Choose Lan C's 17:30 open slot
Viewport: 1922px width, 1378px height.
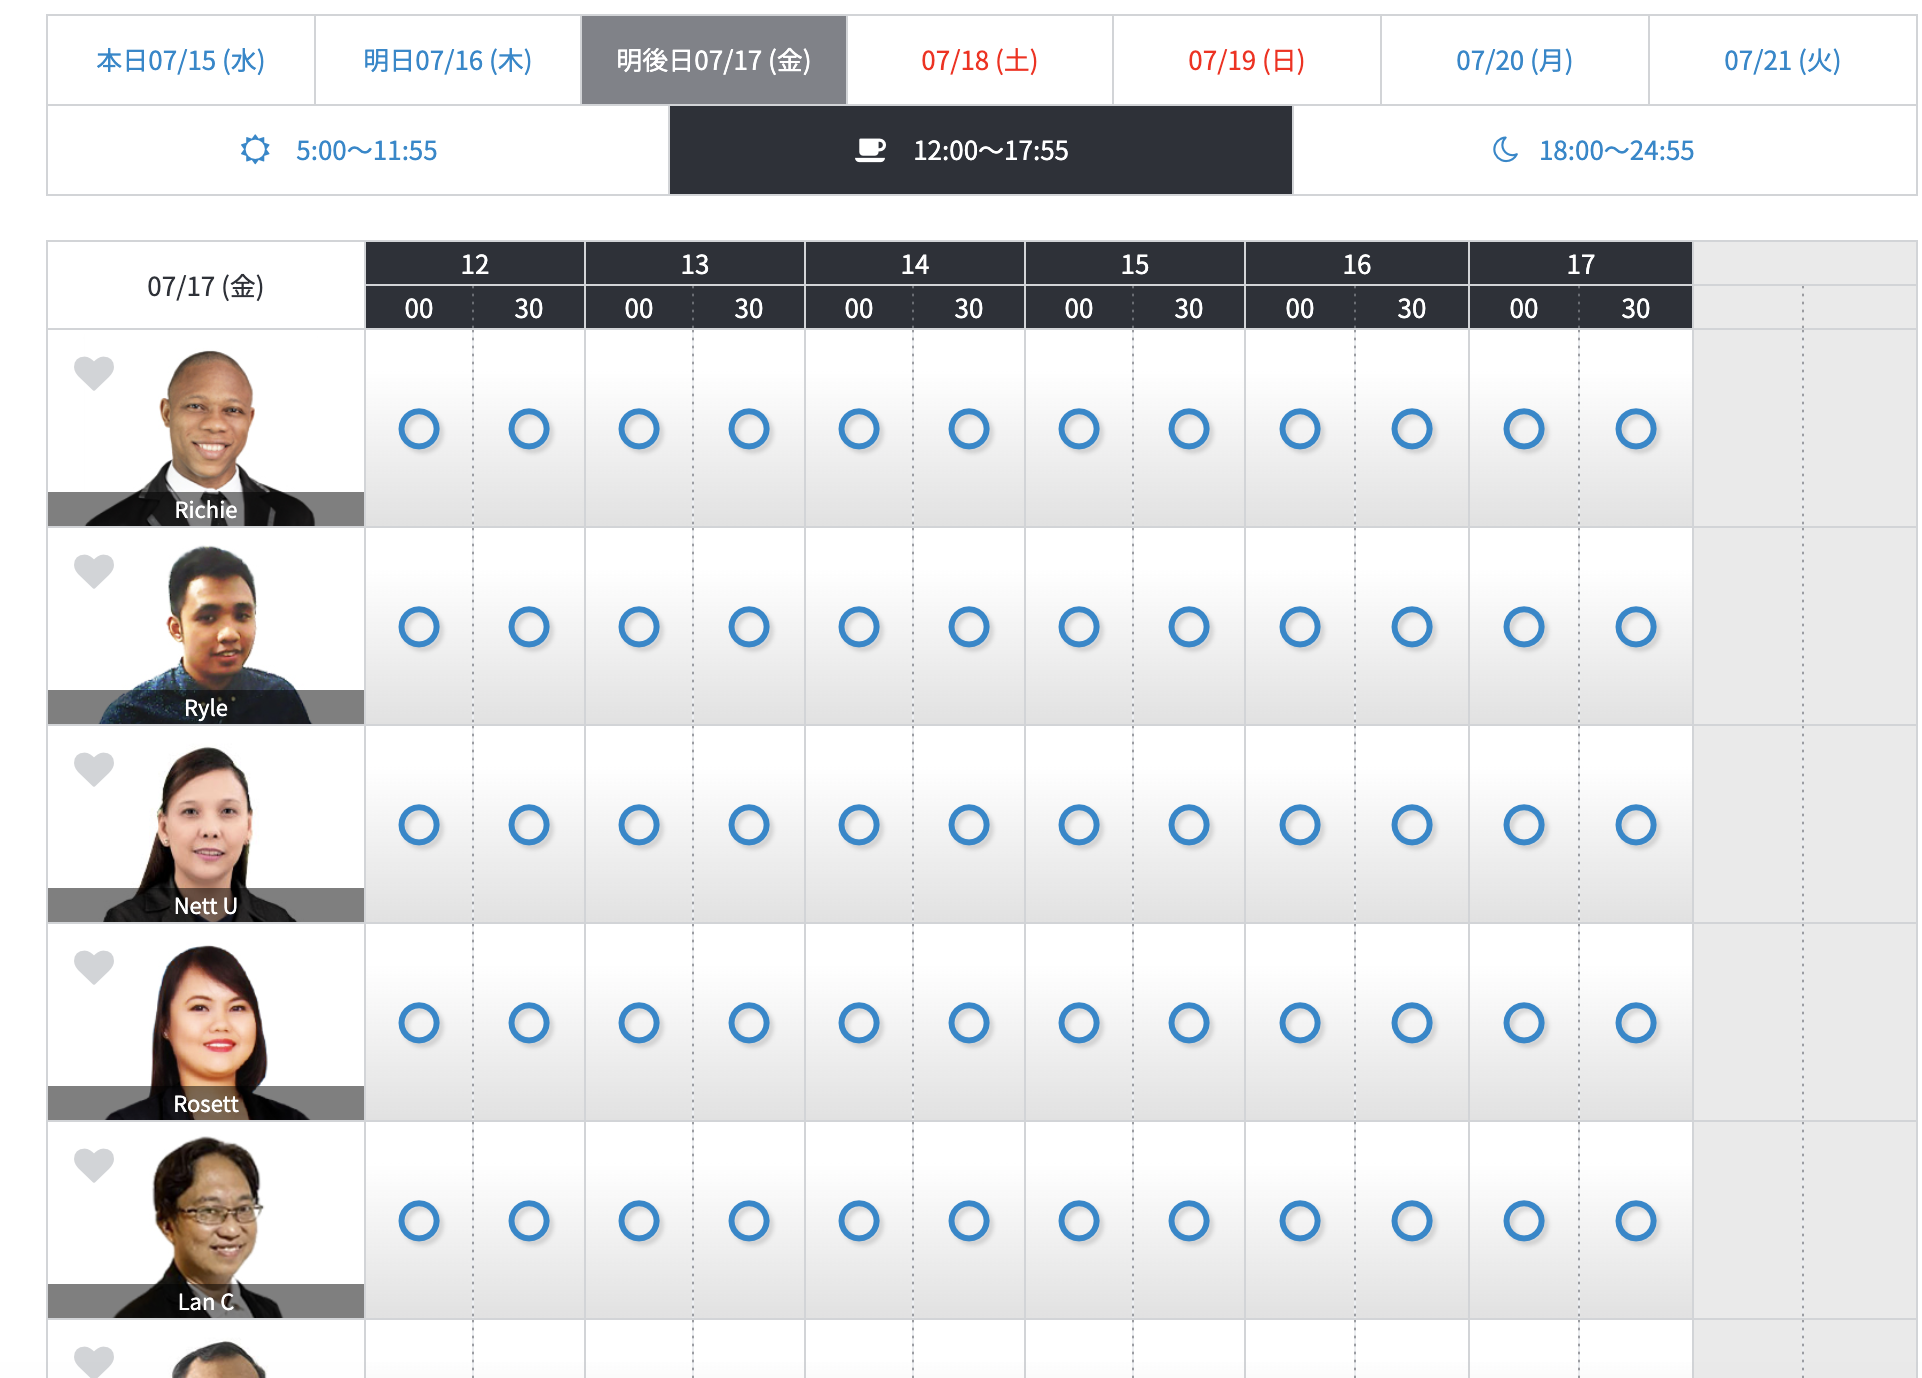pyautogui.click(x=1635, y=1221)
